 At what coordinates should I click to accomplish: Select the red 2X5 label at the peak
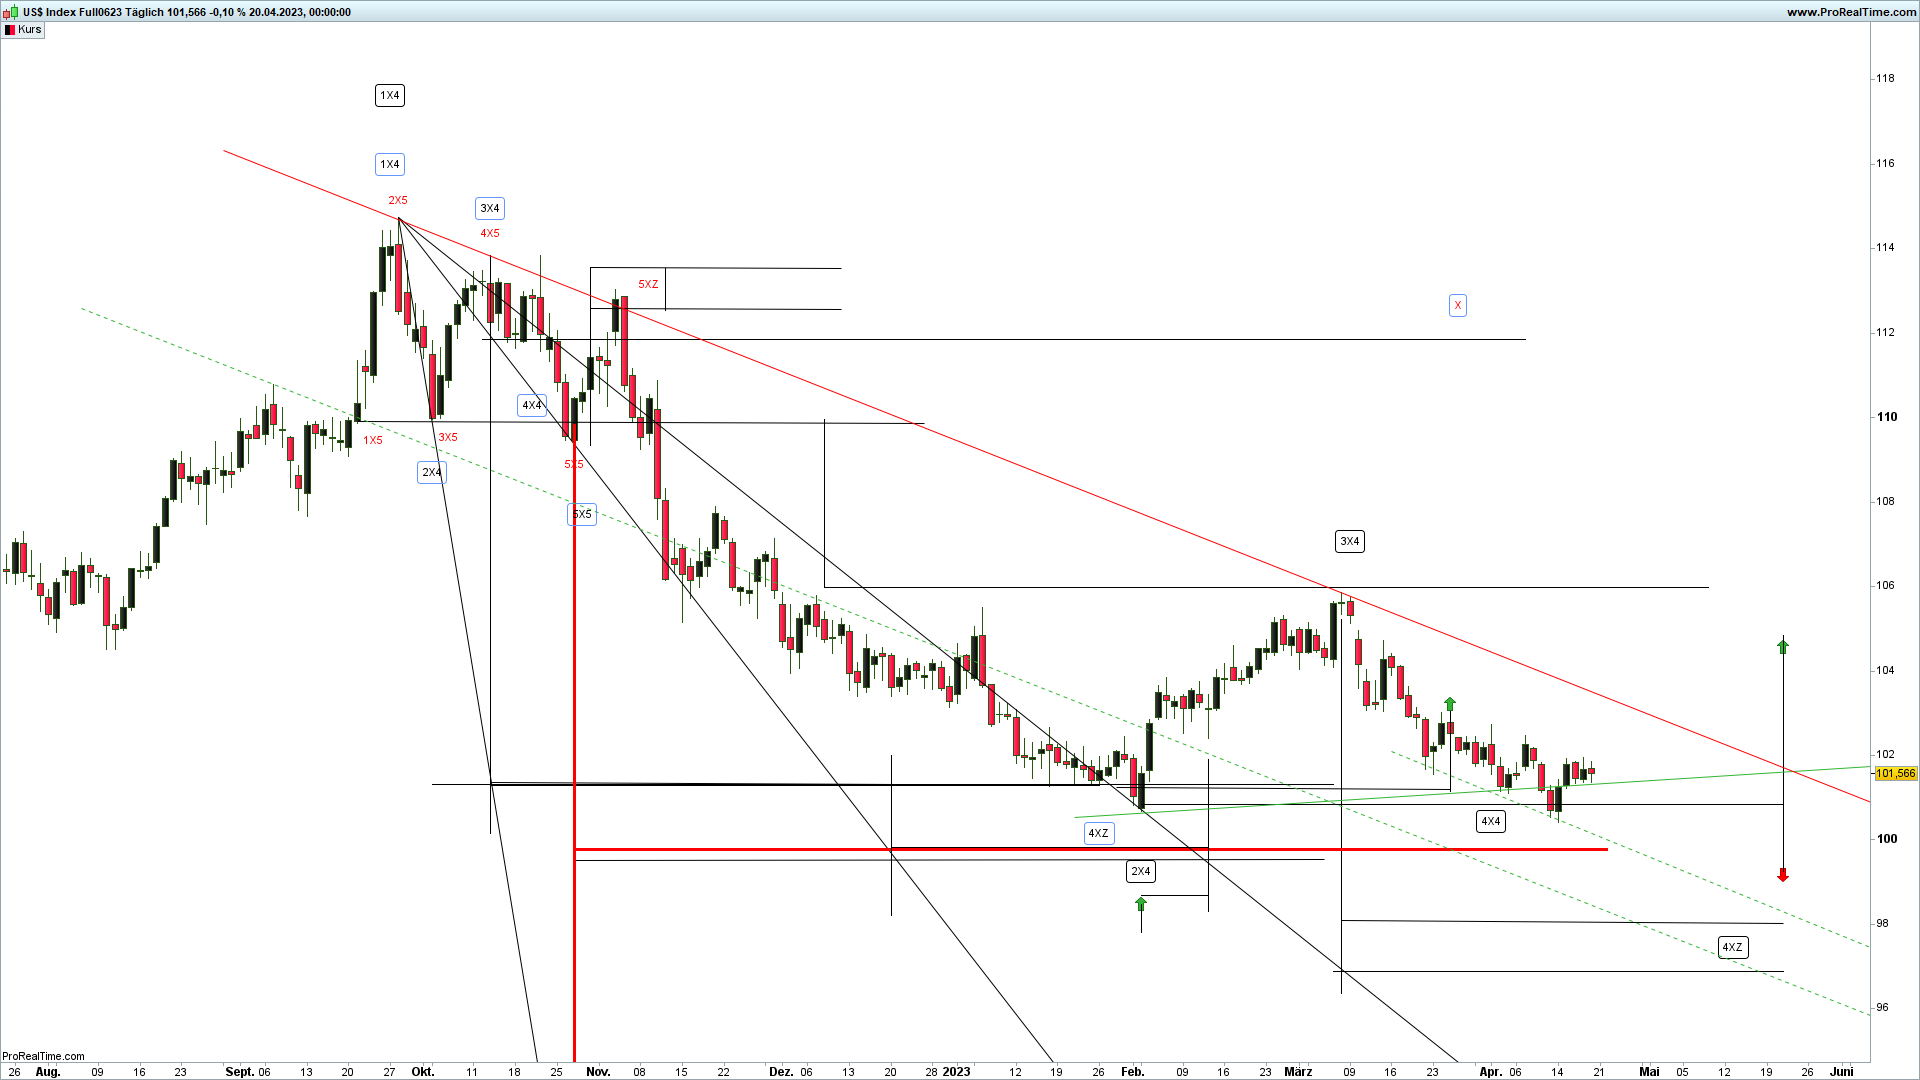pyautogui.click(x=398, y=201)
